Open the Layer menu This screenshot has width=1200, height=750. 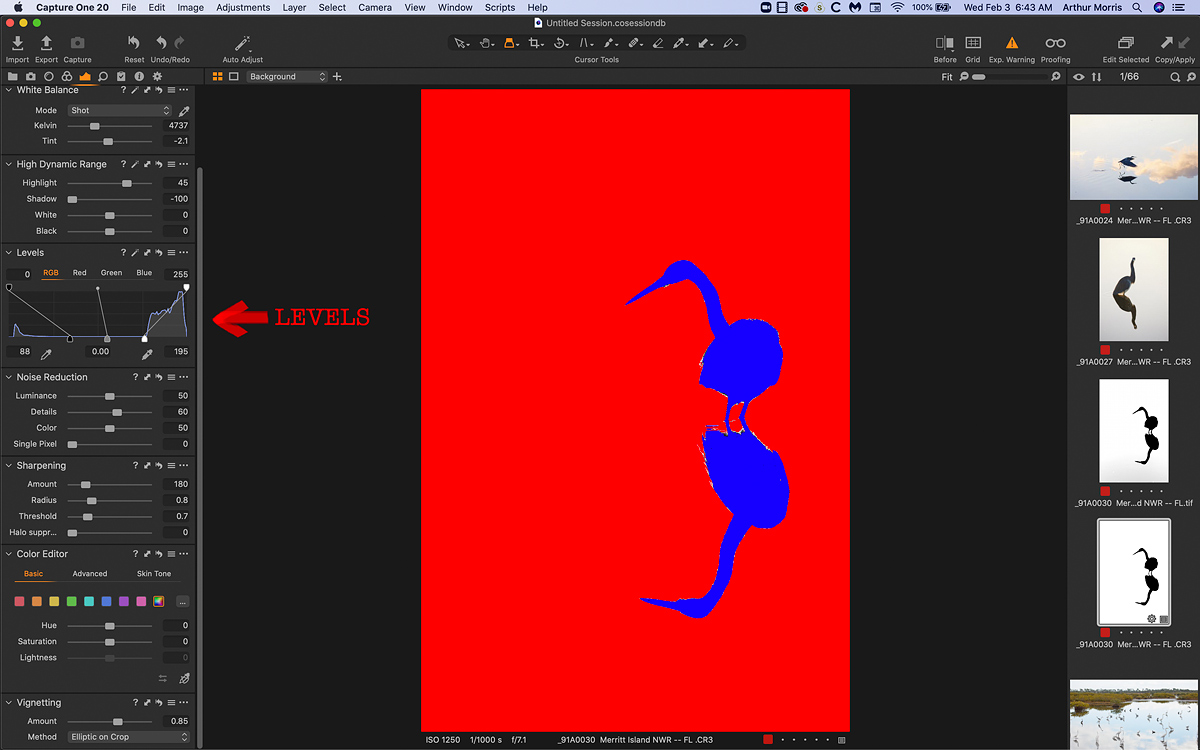[x=294, y=7]
